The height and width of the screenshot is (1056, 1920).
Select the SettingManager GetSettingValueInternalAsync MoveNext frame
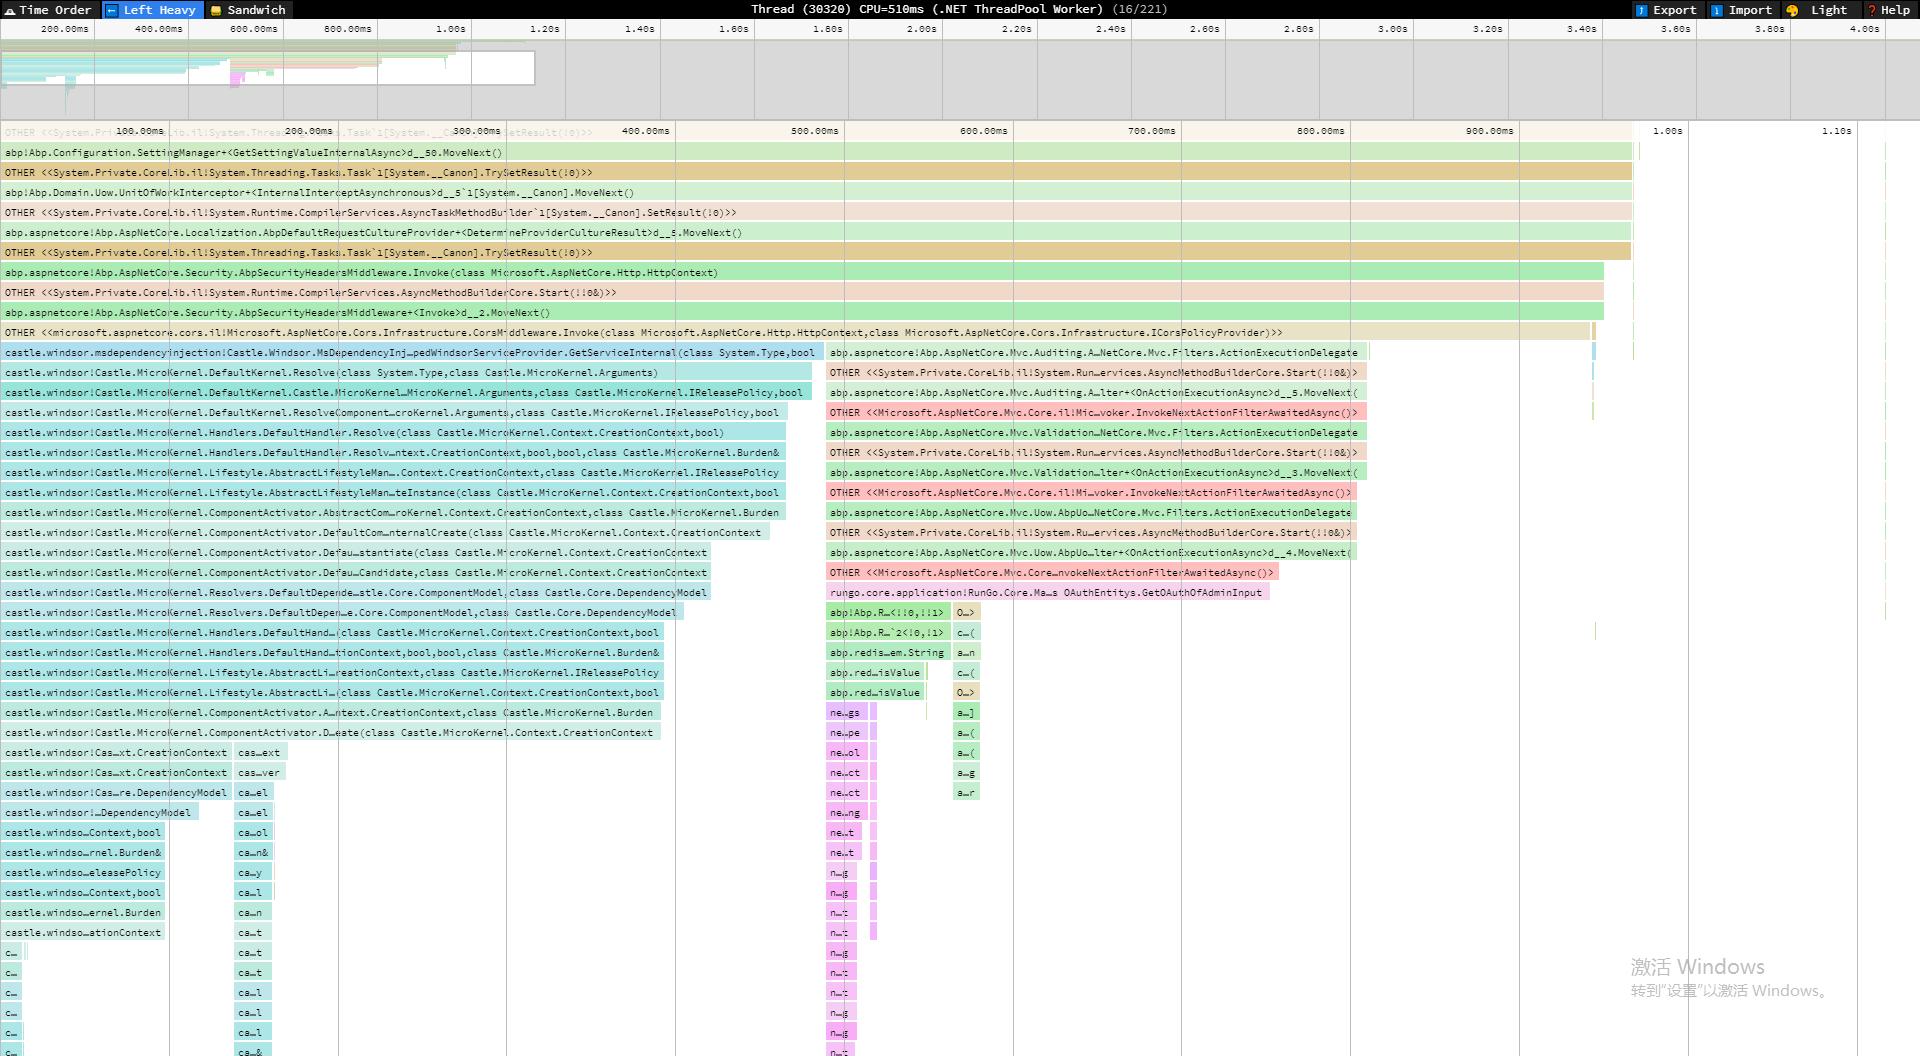(x=816, y=152)
